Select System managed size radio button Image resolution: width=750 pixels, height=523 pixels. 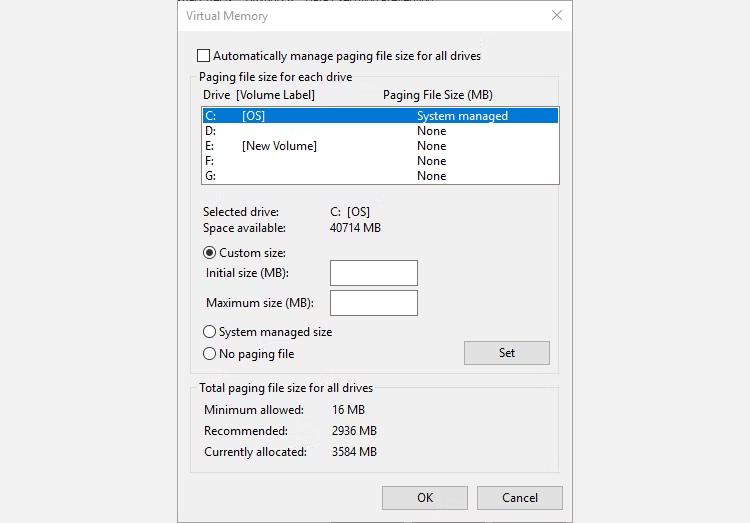pyautogui.click(x=210, y=332)
